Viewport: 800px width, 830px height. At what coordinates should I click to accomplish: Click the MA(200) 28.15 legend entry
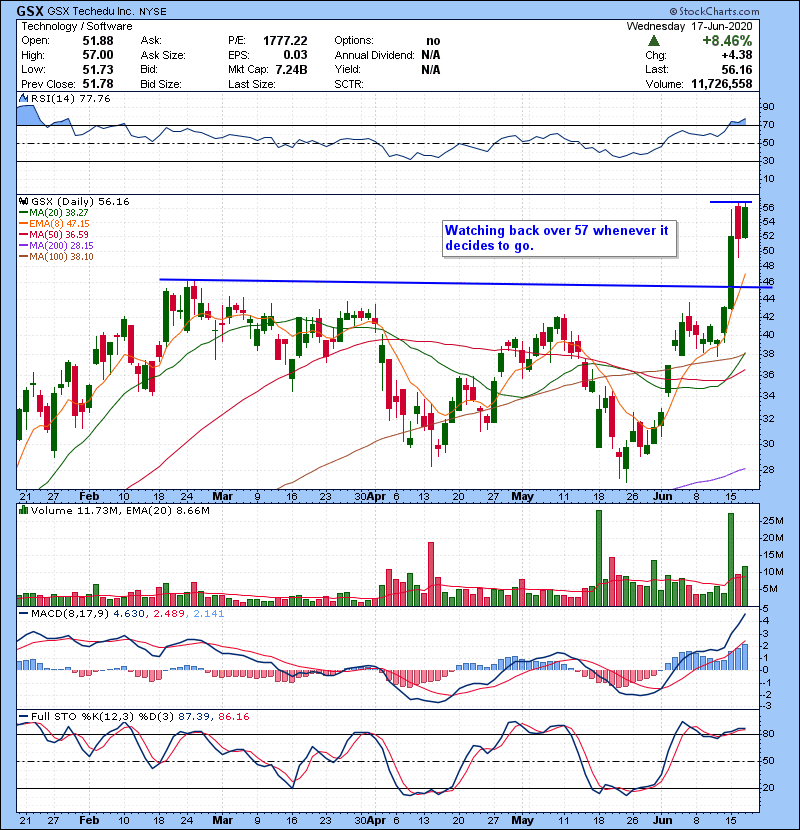point(56,246)
